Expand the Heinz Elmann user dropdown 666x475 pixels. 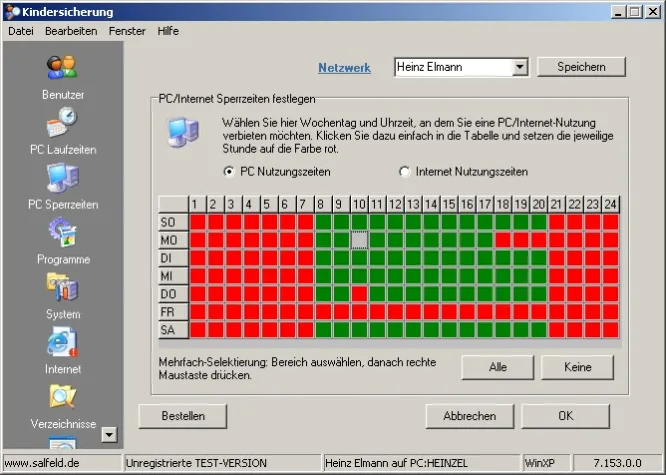pos(519,67)
